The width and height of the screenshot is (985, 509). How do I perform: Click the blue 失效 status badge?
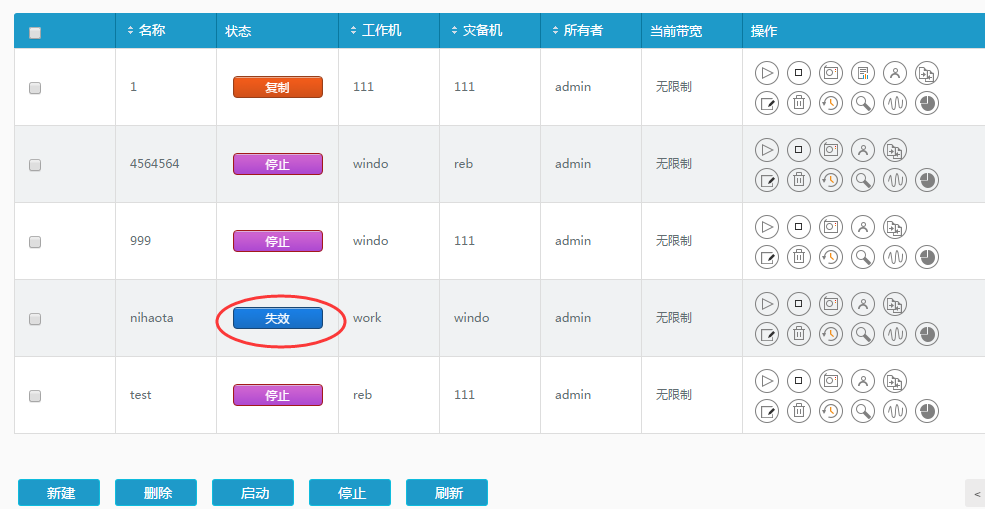point(277,318)
